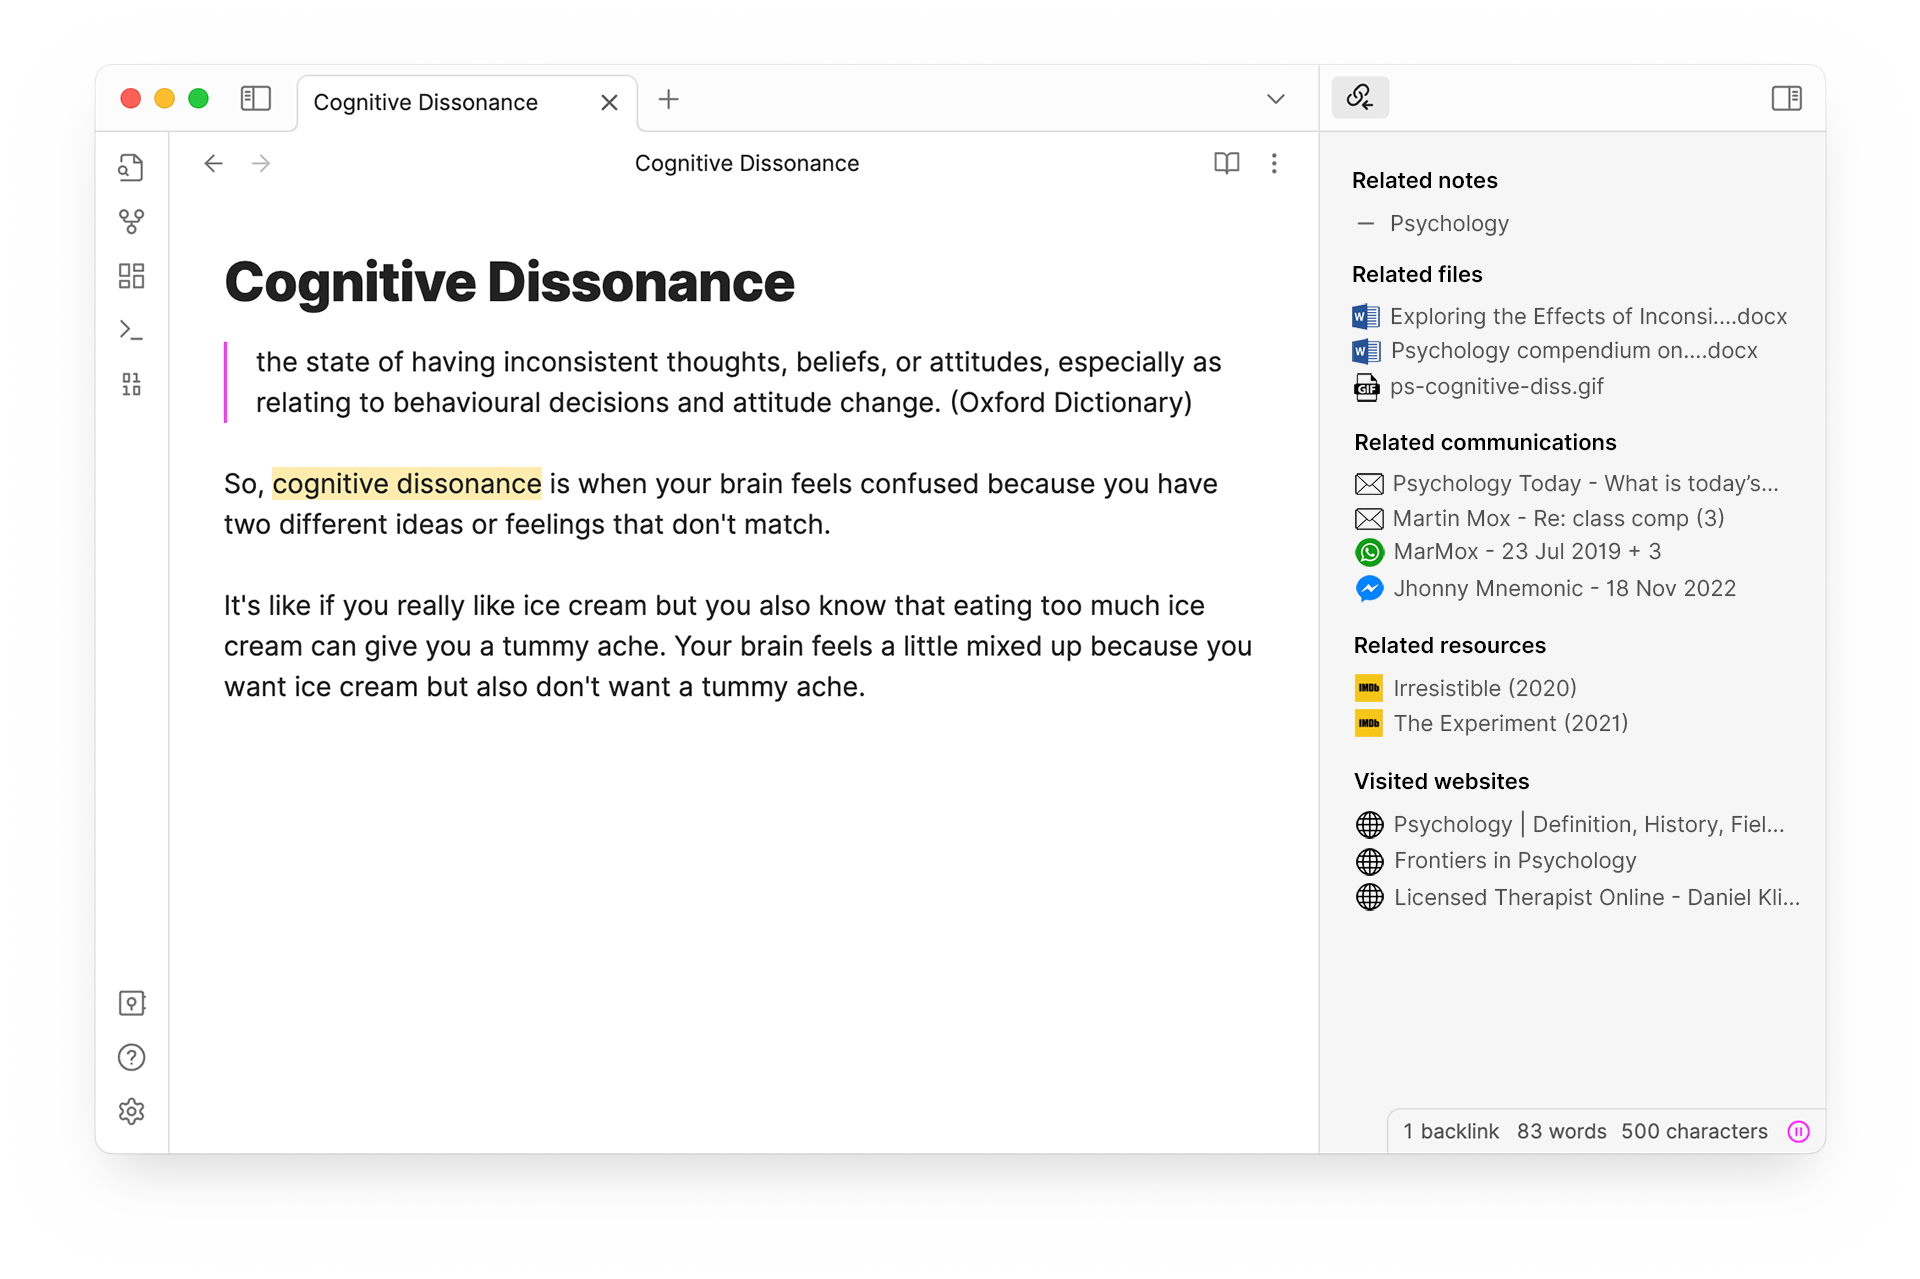Open the help question mark icon
Image resolution: width=1920 pixels, height=1279 pixels.
pyautogui.click(x=131, y=1056)
